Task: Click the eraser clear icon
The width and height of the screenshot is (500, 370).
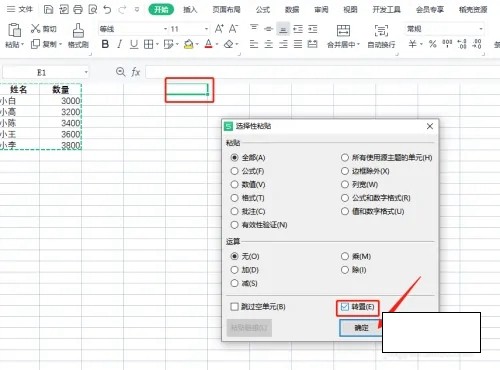Action: 229,44
